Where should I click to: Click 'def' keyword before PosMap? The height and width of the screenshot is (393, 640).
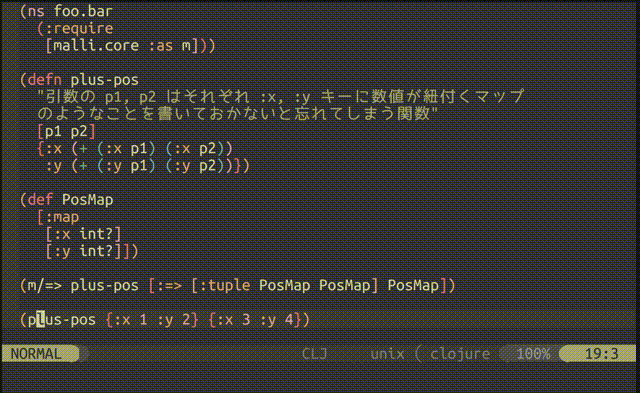tap(40, 200)
